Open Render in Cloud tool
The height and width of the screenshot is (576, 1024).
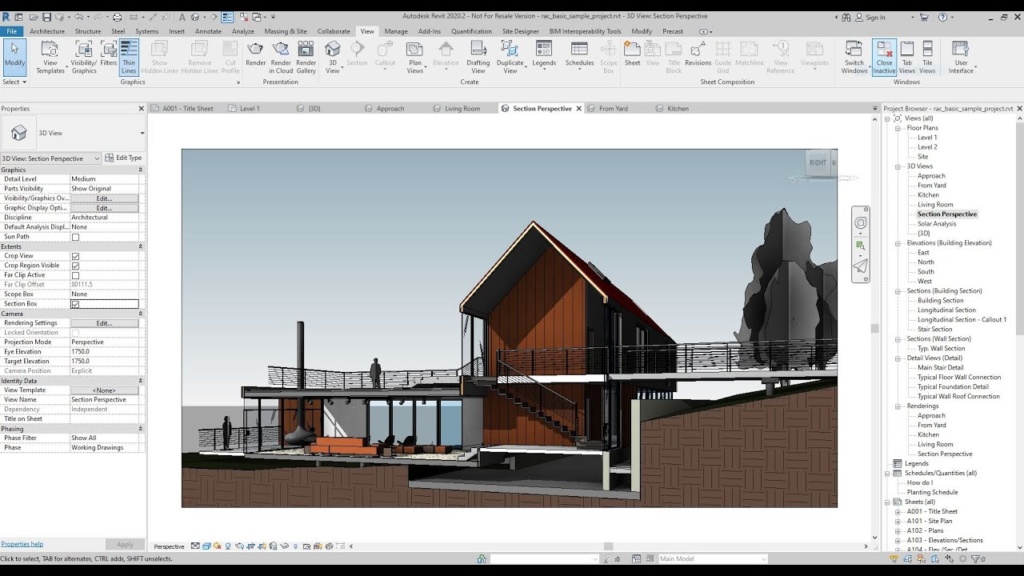coord(281,54)
